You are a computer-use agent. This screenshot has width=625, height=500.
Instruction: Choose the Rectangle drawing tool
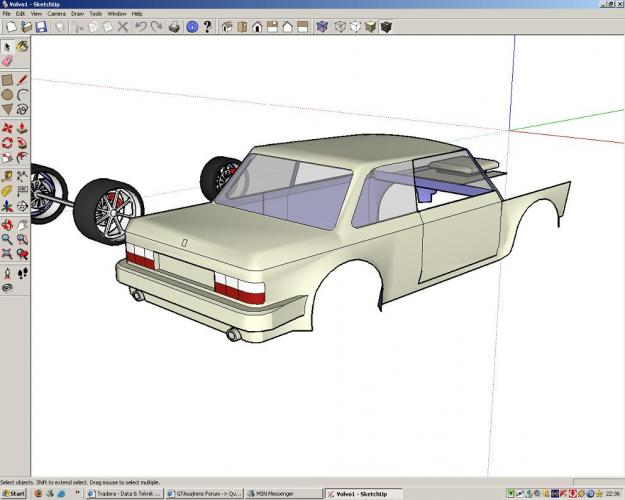pos(7,79)
